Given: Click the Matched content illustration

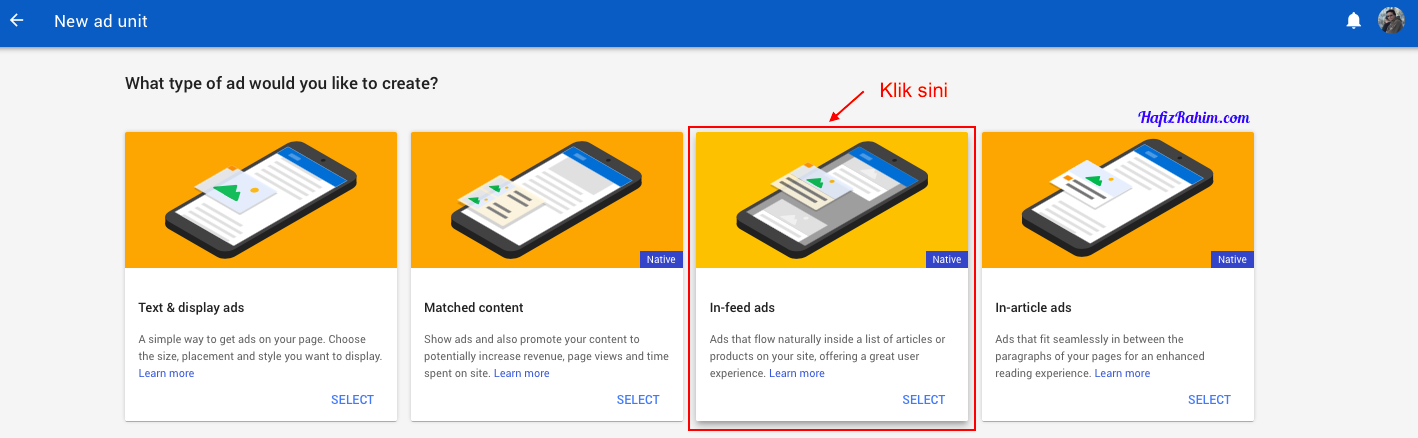Looking at the screenshot, I should click(x=546, y=200).
